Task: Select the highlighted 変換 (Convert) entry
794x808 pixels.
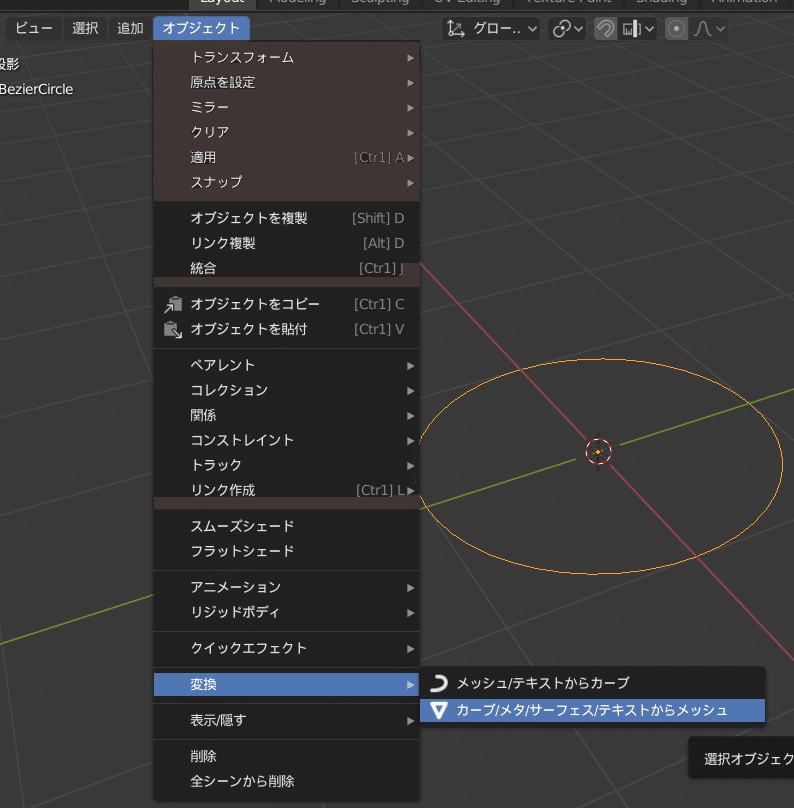Action: 286,684
